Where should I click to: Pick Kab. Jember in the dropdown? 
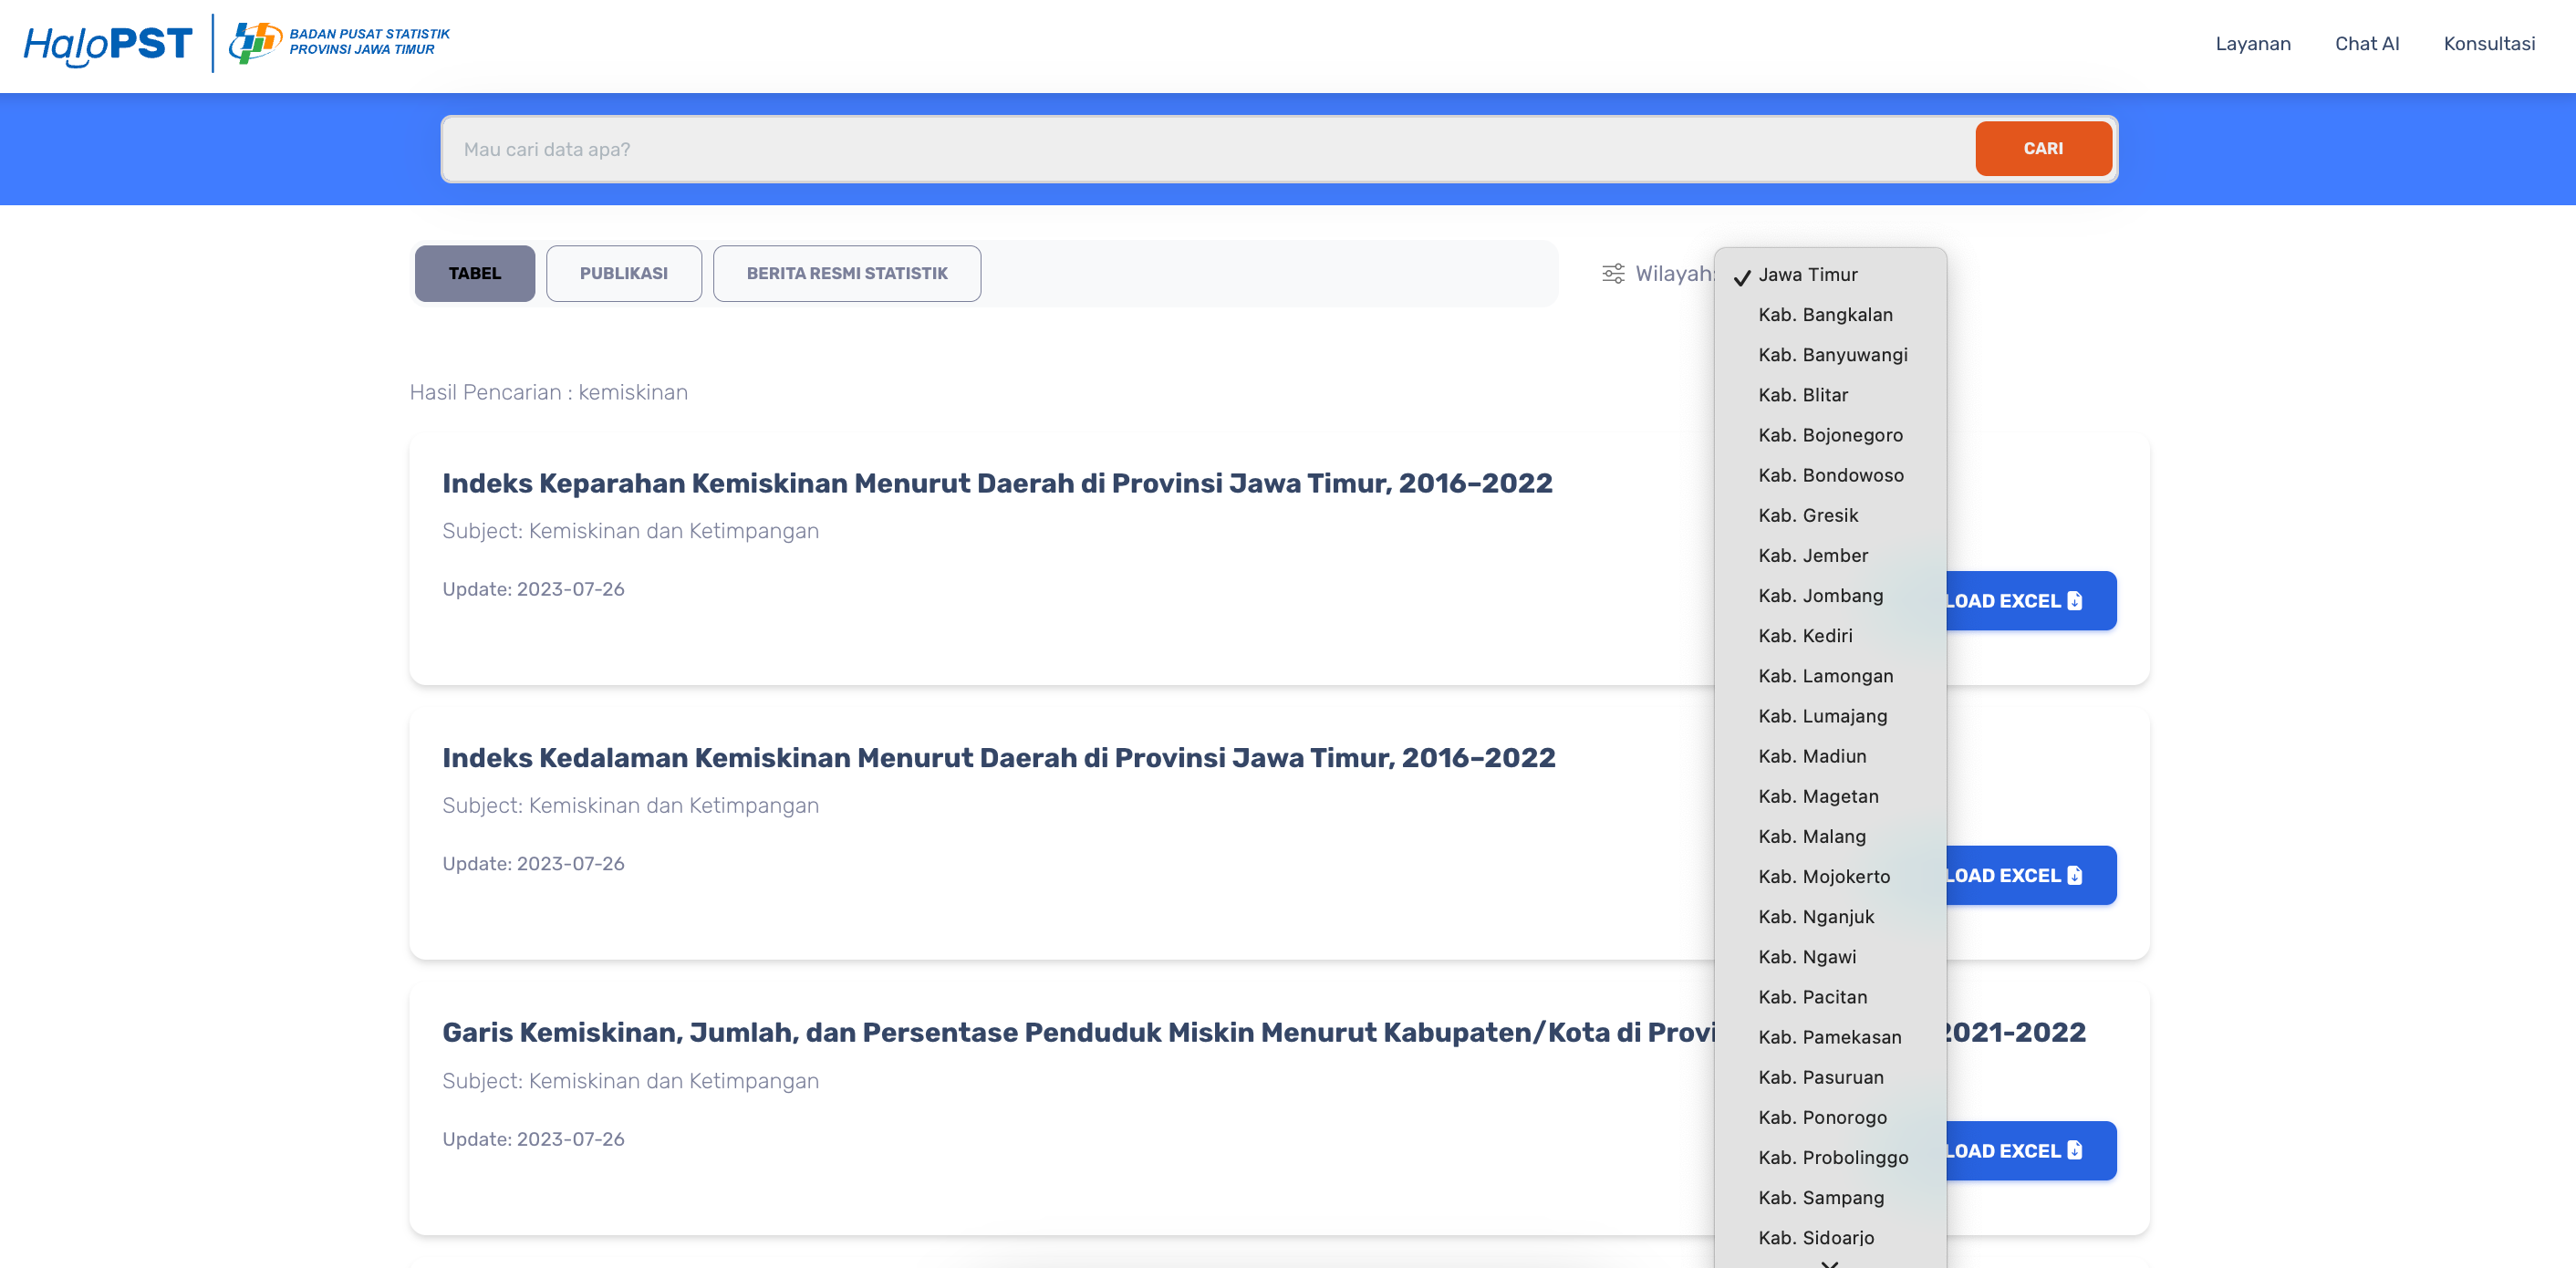1812,556
